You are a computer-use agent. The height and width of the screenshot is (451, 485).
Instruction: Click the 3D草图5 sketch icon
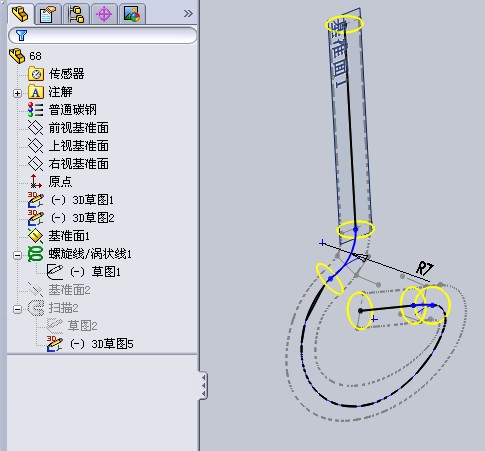pyautogui.click(x=55, y=343)
